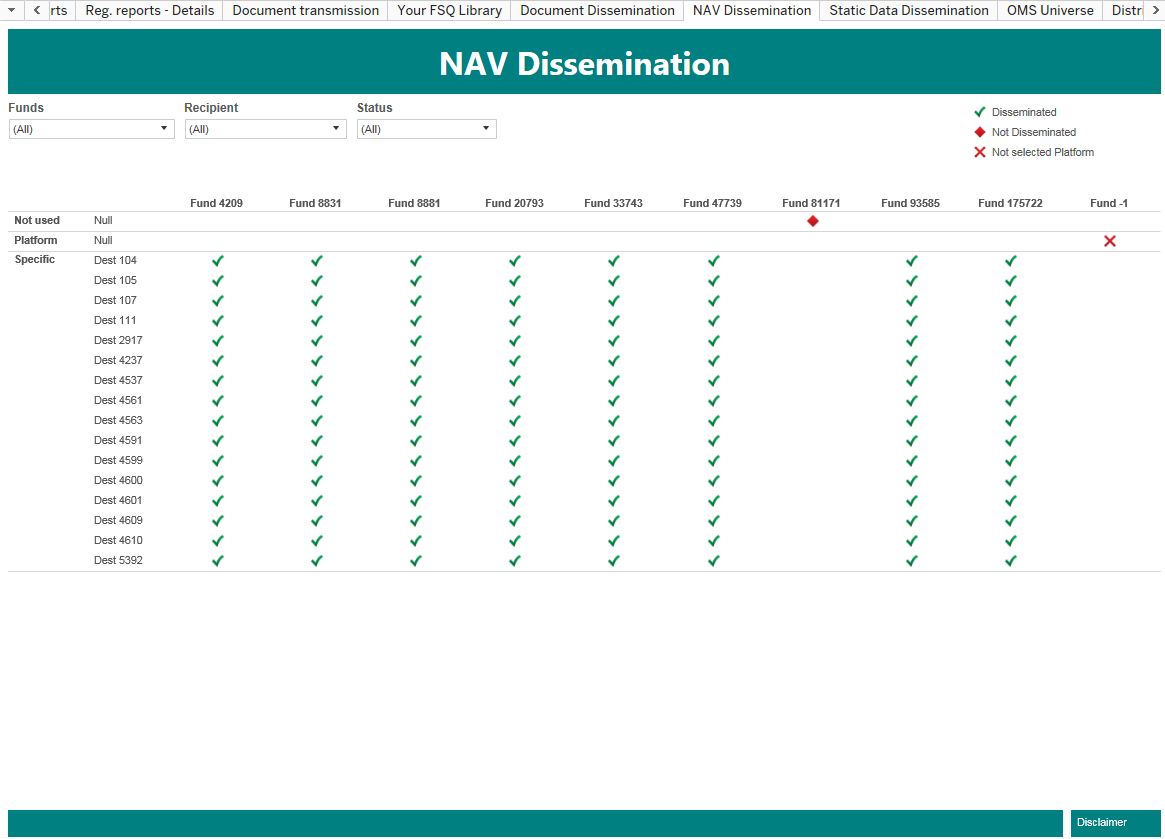Click the checkmark for Dest 4600, Fund 33743
Screen dimensions: 1165x839
point(613,481)
